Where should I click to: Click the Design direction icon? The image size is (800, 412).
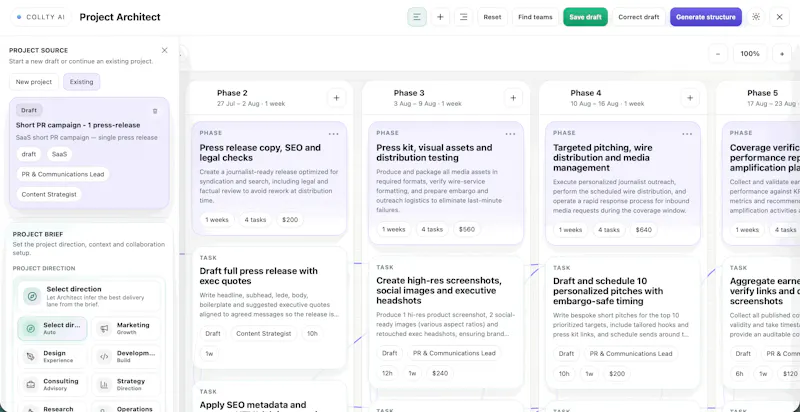click(30, 356)
